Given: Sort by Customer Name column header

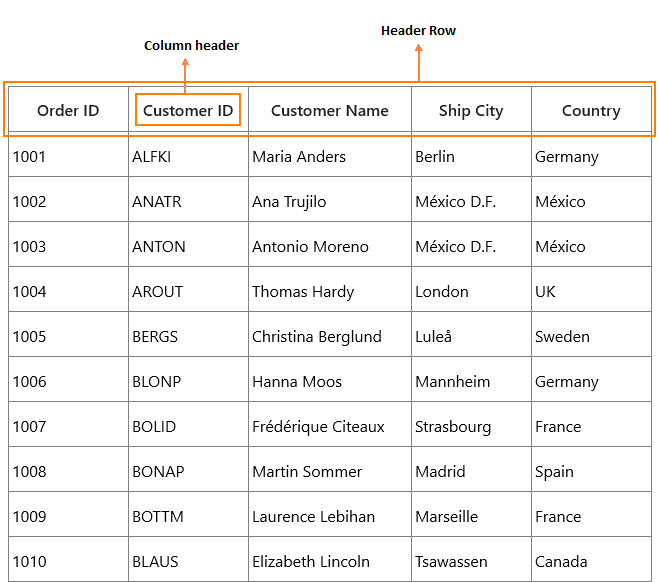Looking at the screenshot, I should point(330,111).
